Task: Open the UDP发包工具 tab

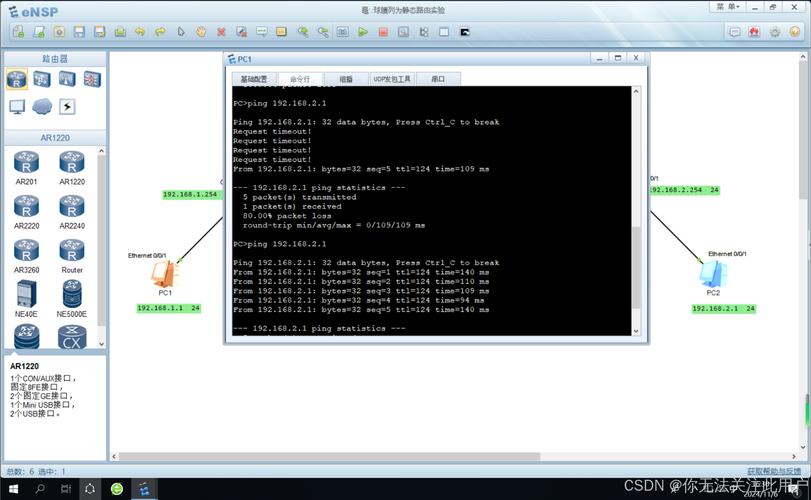Action: (391, 78)
